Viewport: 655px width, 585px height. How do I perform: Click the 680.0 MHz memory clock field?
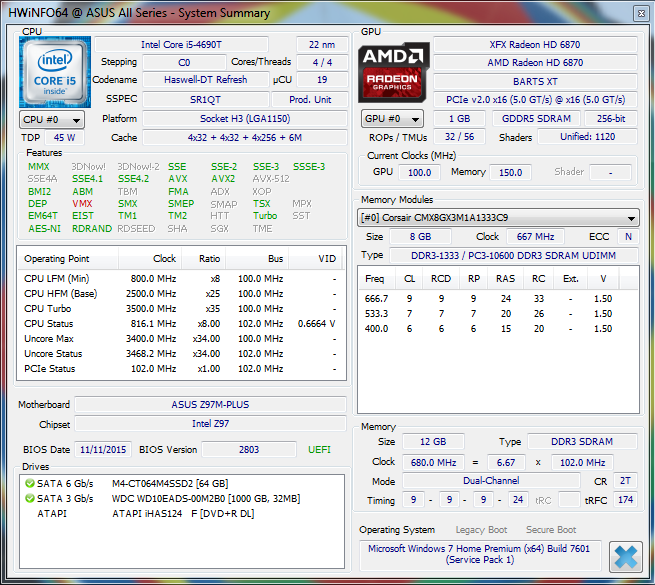pos(433,463)
